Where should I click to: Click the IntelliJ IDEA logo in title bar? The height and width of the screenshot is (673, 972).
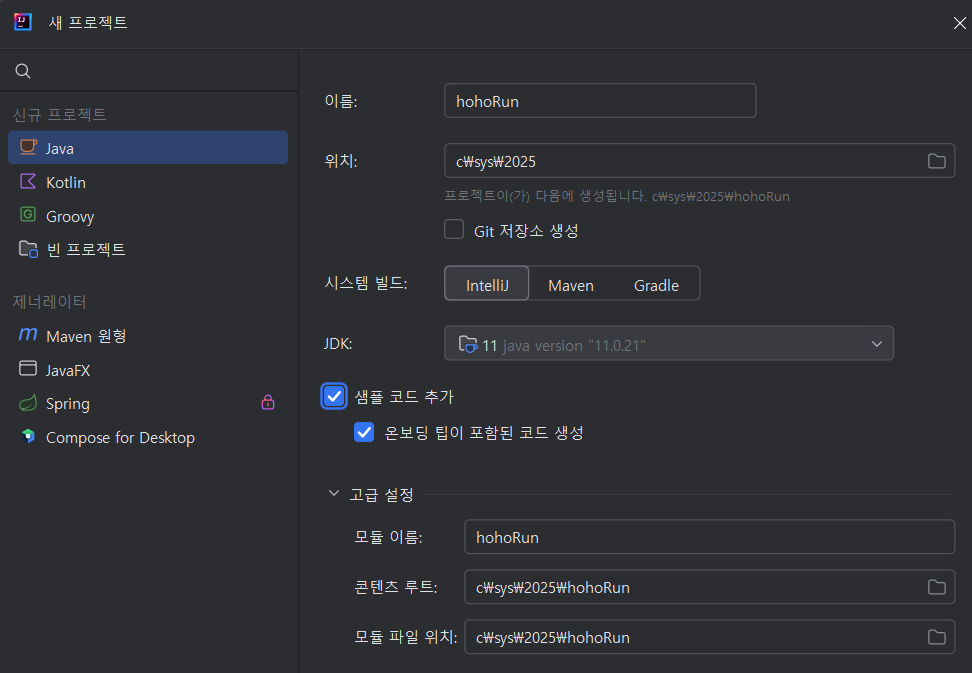tap(23, 22)
